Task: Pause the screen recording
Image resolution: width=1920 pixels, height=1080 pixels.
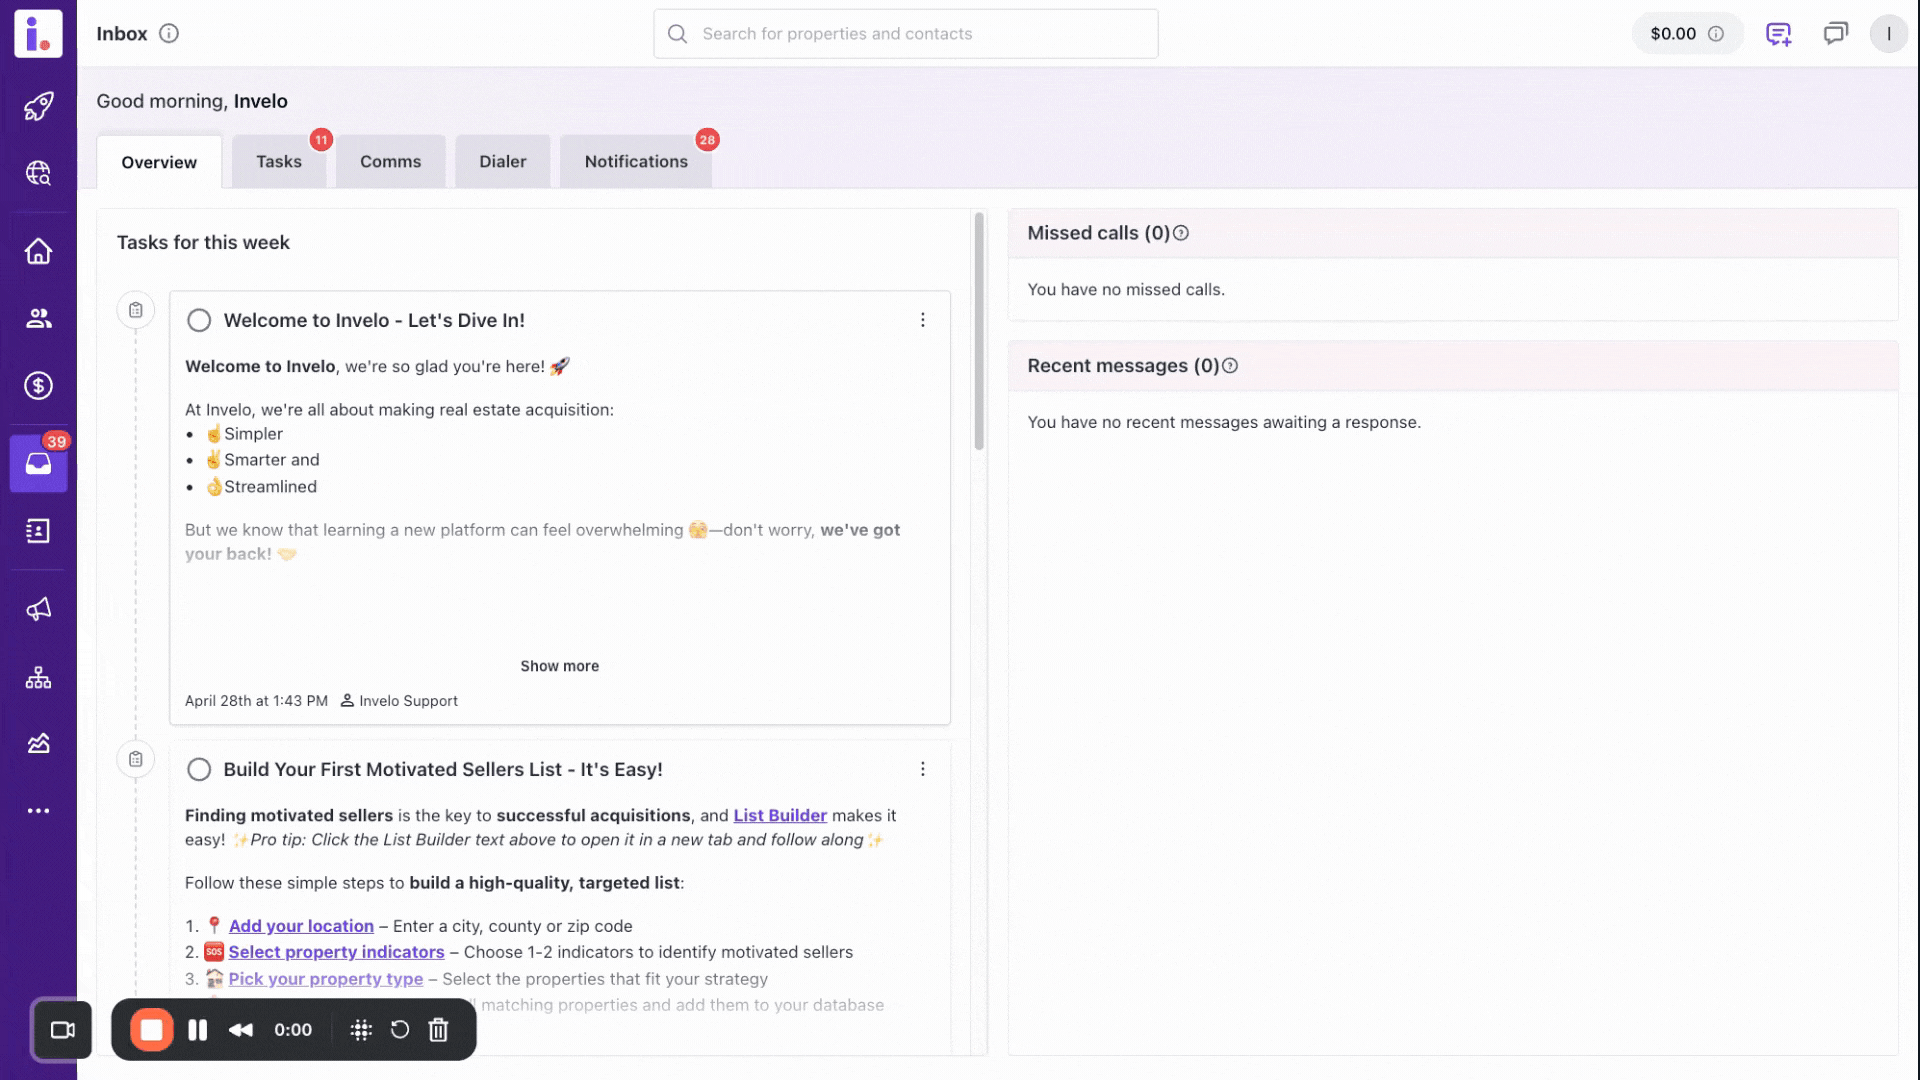Action: [197, 1030]
